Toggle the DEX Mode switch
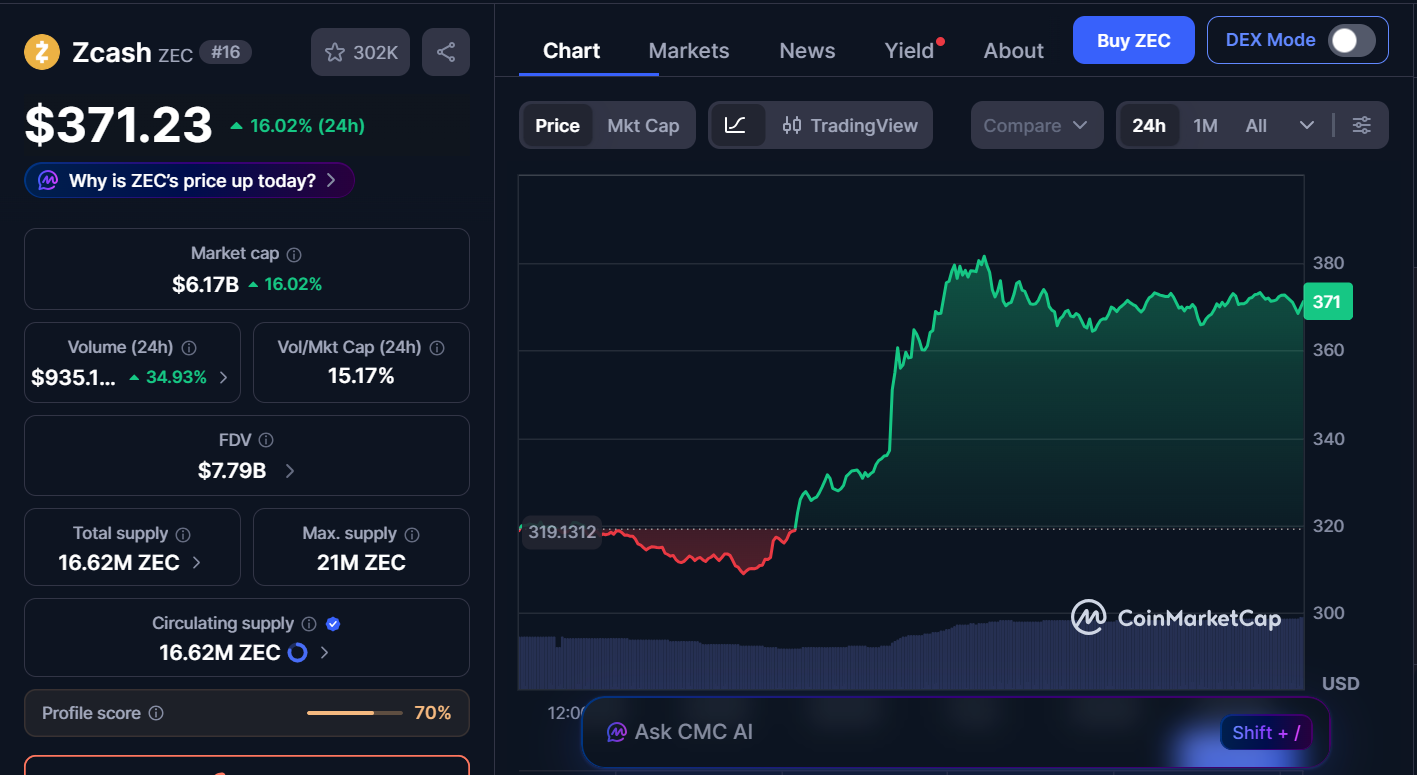This screenshot has height=775, width=1417. pos(1352,40)
